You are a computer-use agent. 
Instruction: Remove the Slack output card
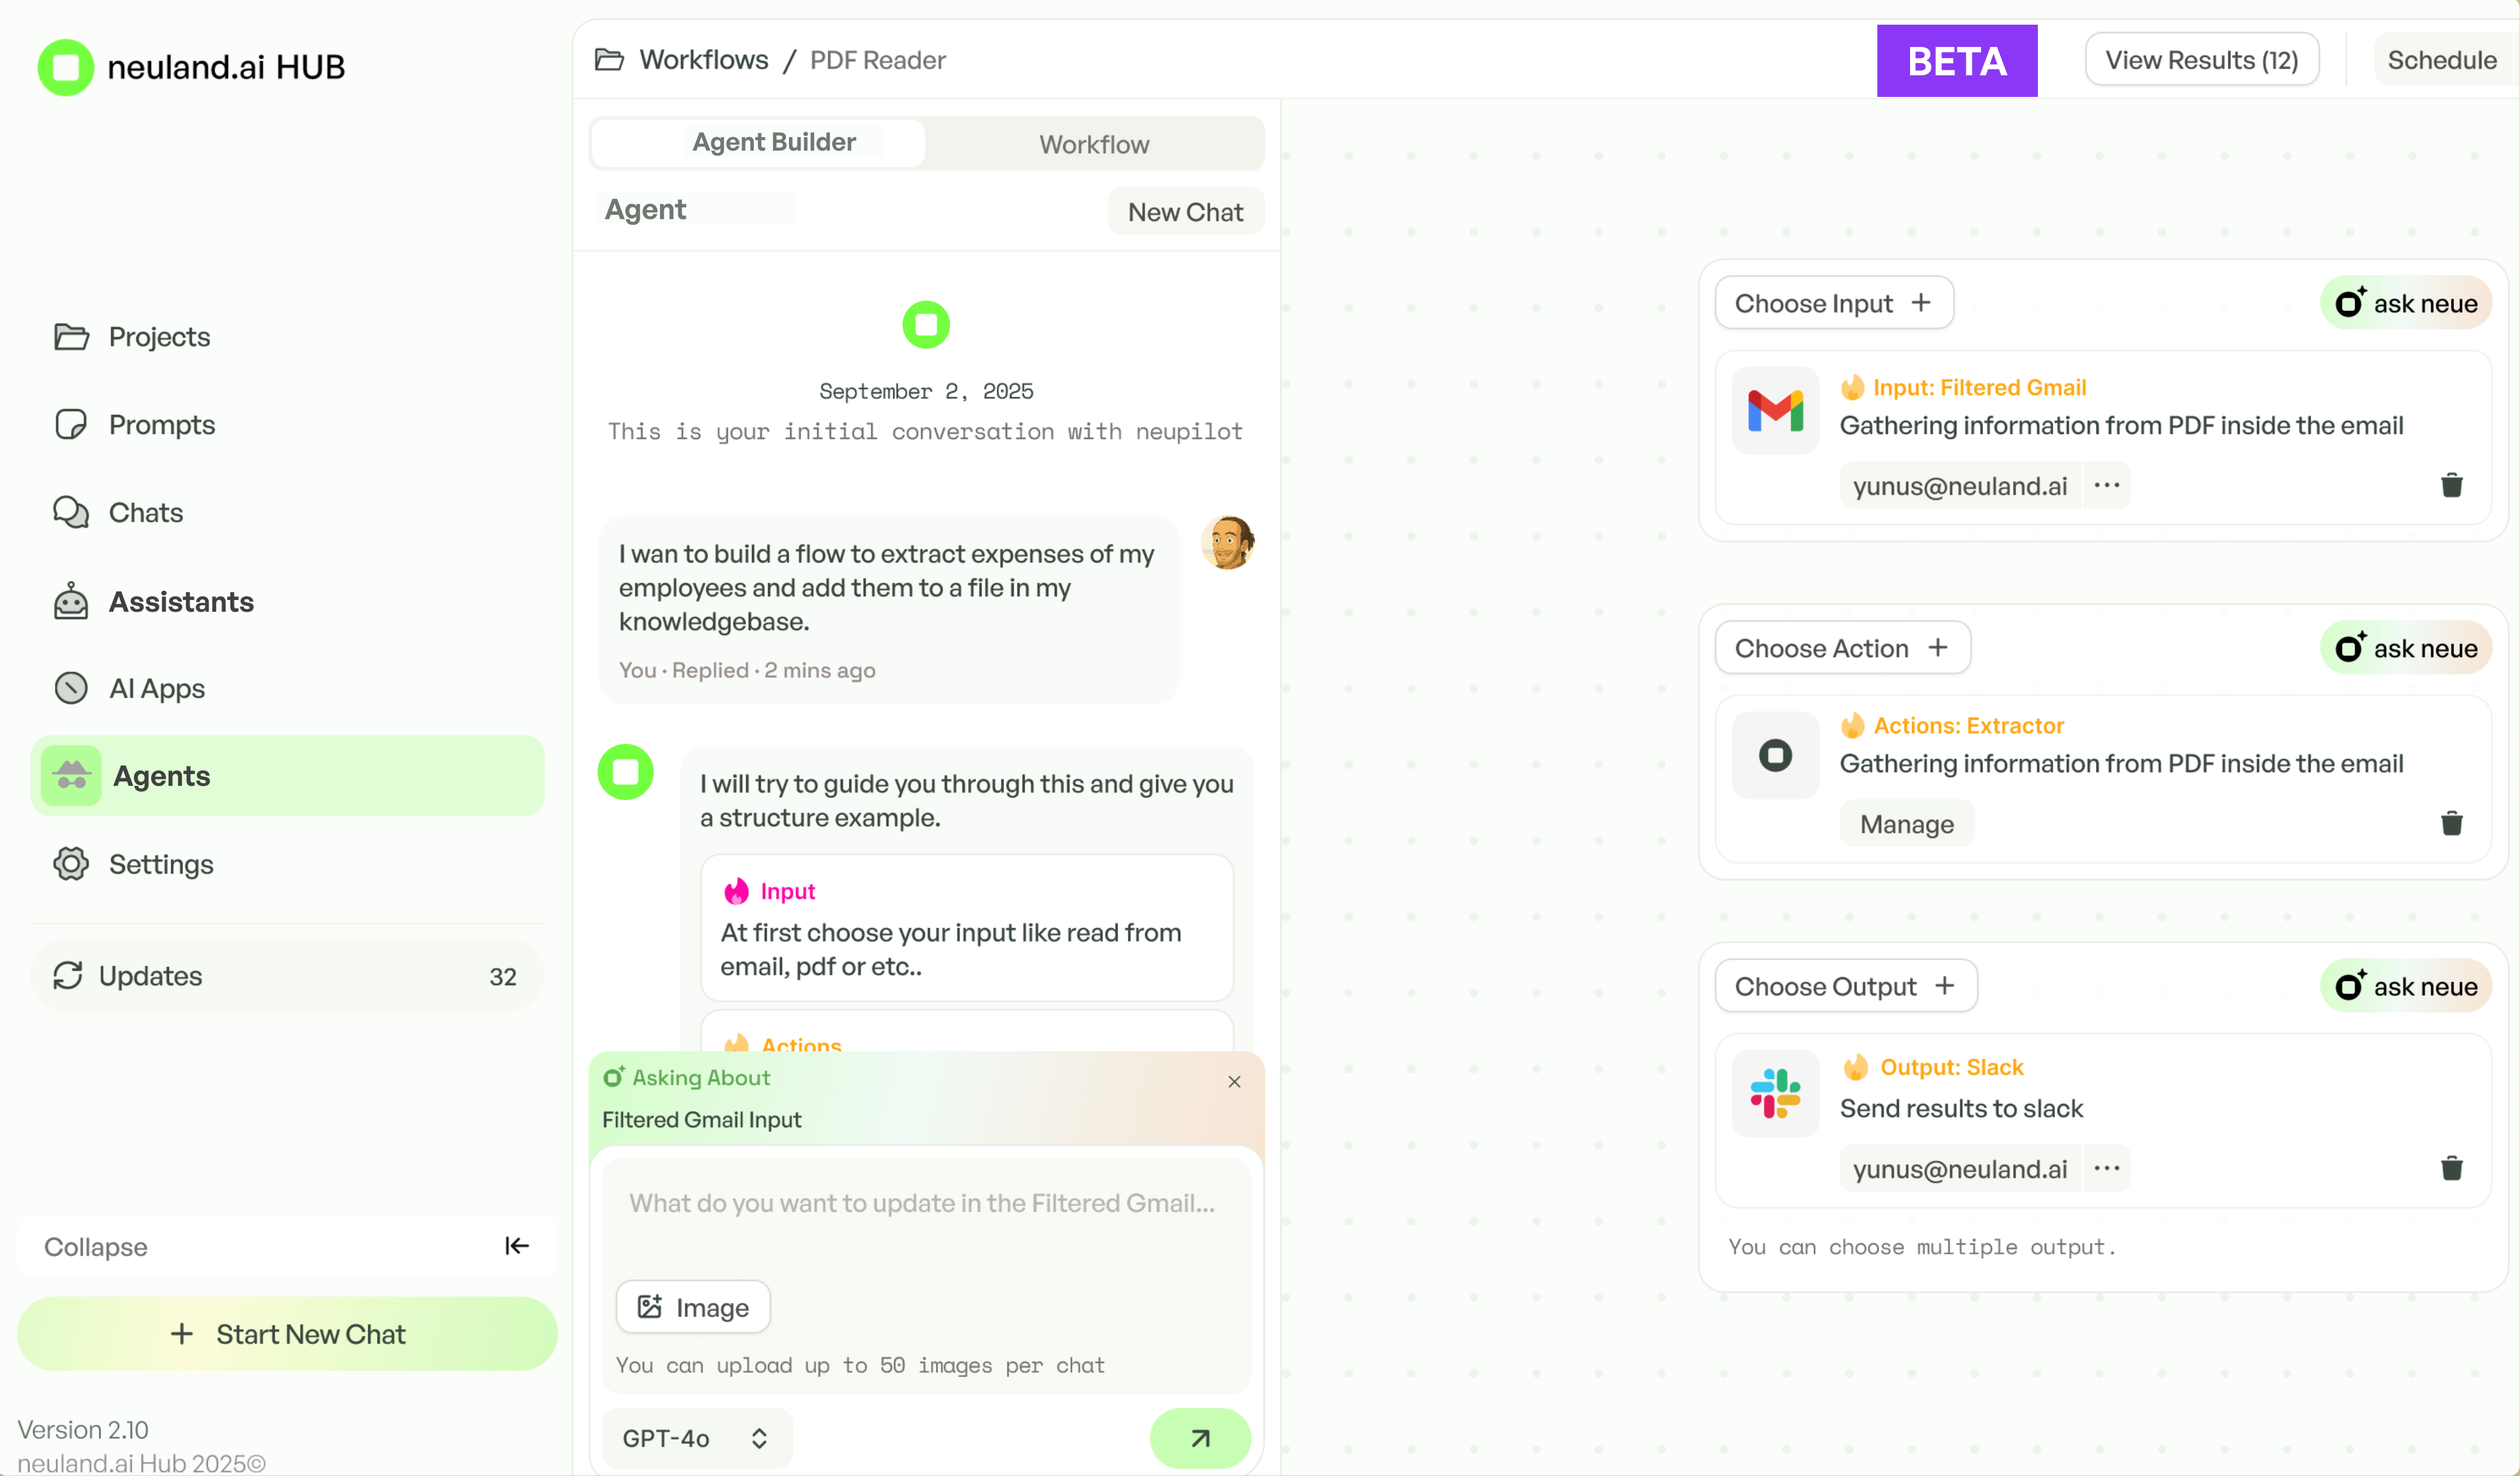(x=2451, y=1167)
